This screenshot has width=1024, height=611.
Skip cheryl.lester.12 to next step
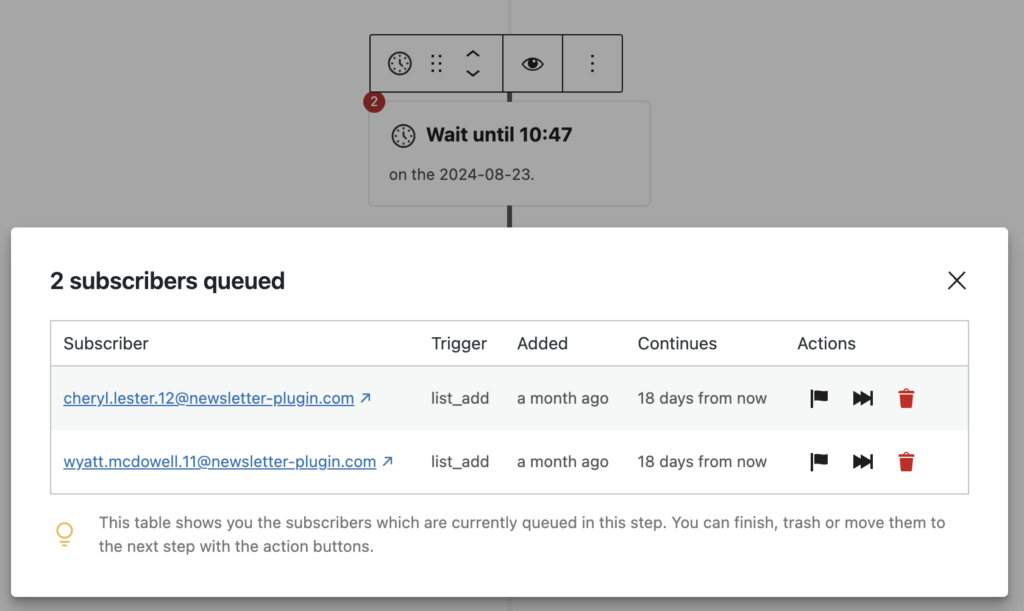(863, 398)
